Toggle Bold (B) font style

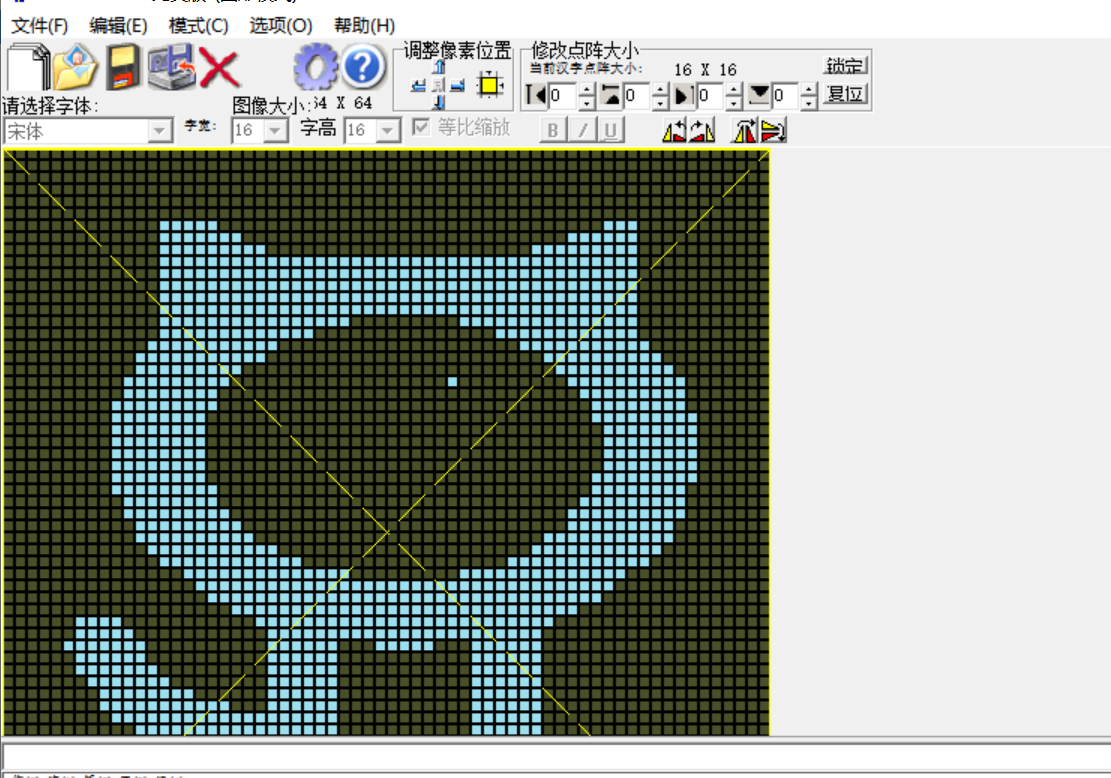coord(553,130)
